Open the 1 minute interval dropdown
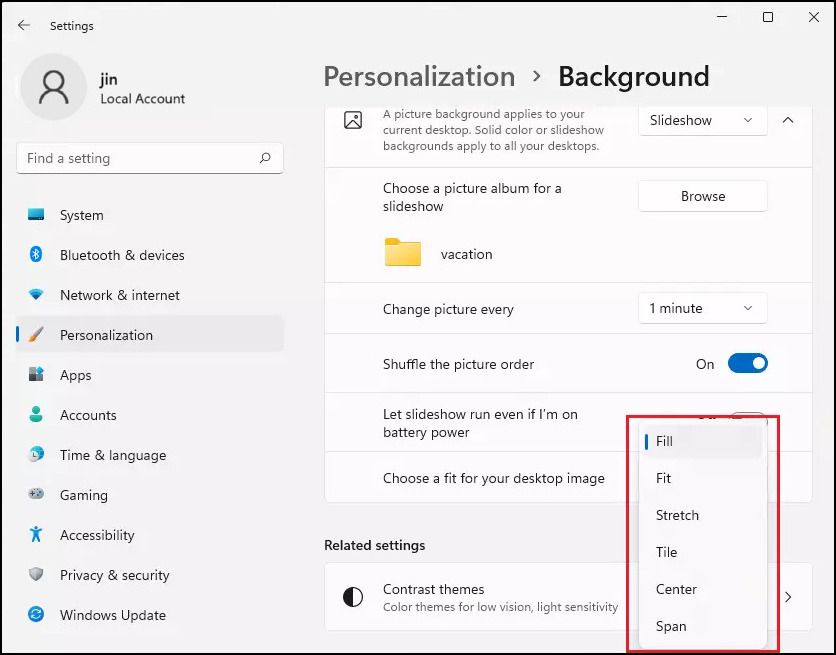Image resolution: width=836 pixels, height=655 pixels. click(x=703, y=308)
